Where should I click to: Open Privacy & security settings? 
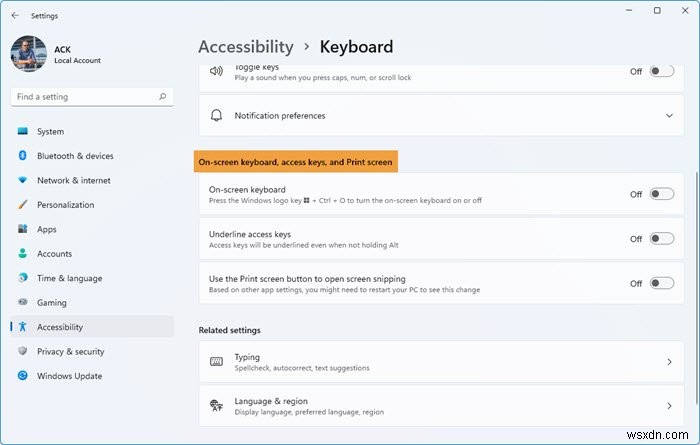click(92, 351)
